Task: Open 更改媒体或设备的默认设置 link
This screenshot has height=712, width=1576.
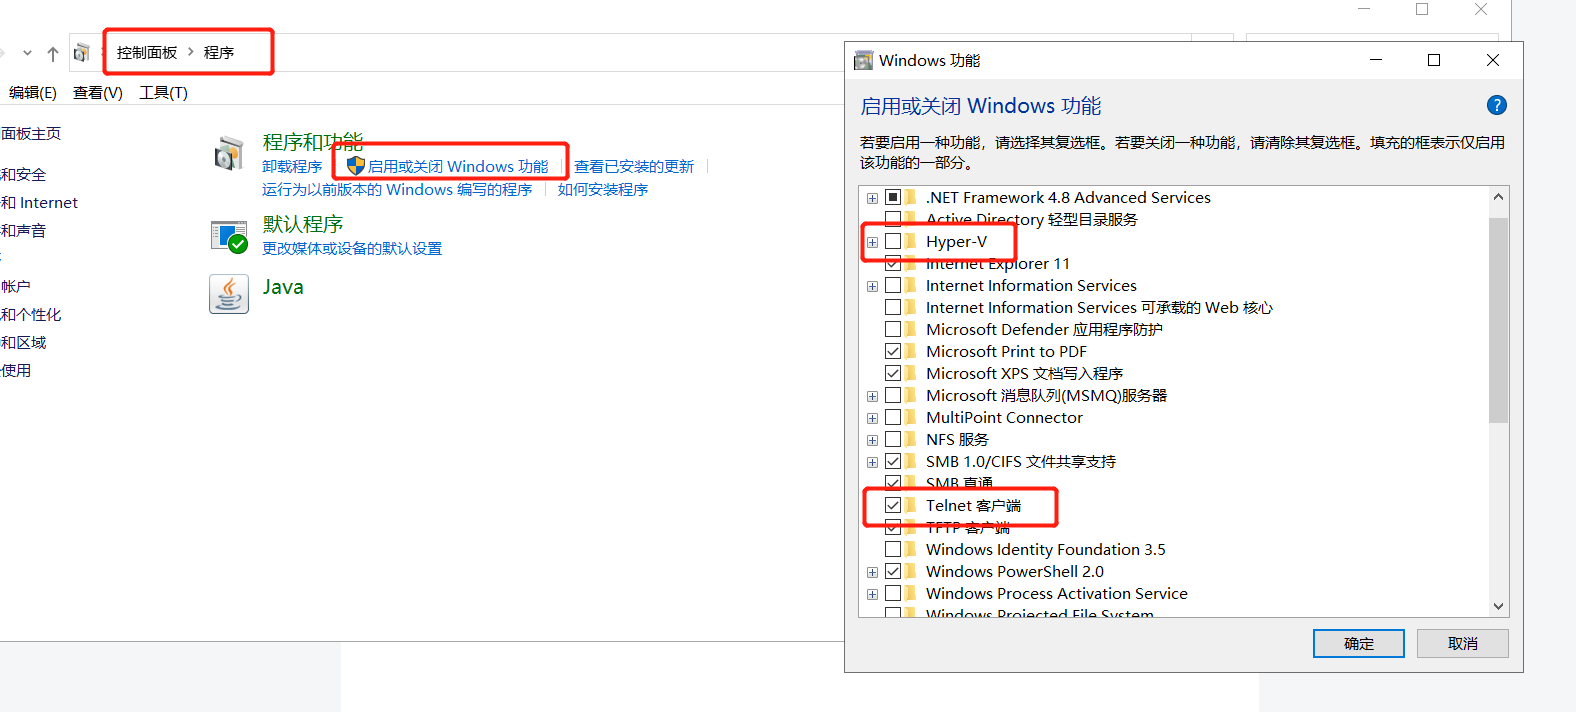Action: coord(352,248)
